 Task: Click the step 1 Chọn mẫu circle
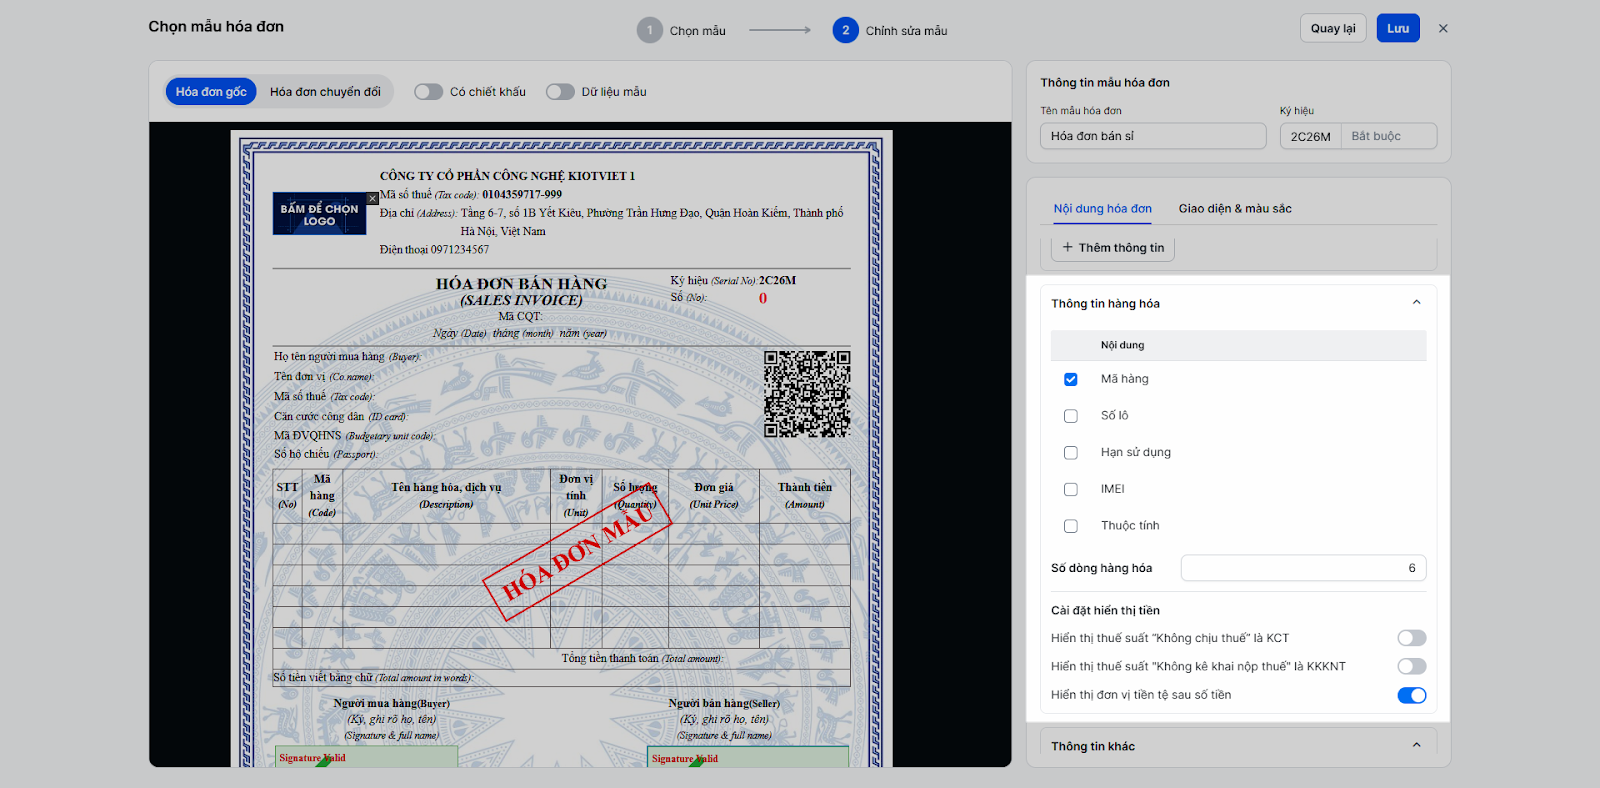[650, 30]
